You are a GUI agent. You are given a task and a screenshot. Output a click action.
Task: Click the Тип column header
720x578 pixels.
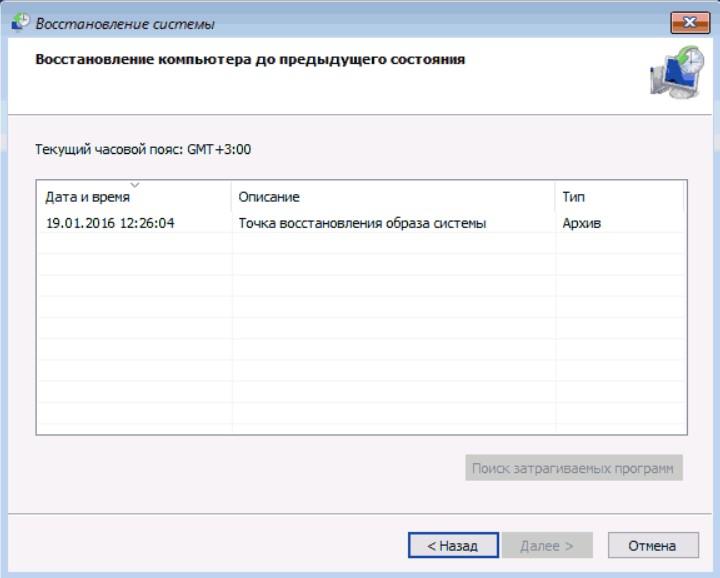619,196
